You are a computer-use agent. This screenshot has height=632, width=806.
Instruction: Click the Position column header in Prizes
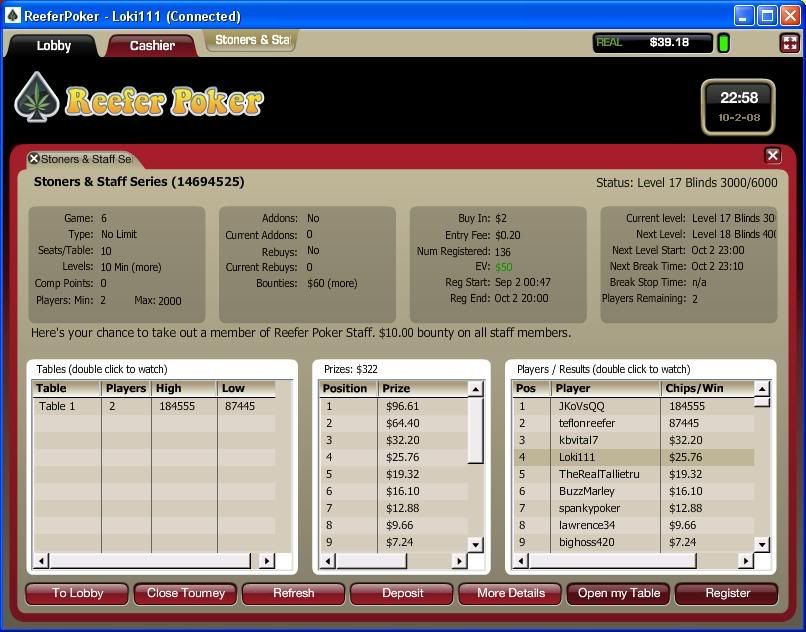pyautogui.click(x=349, y=389)
